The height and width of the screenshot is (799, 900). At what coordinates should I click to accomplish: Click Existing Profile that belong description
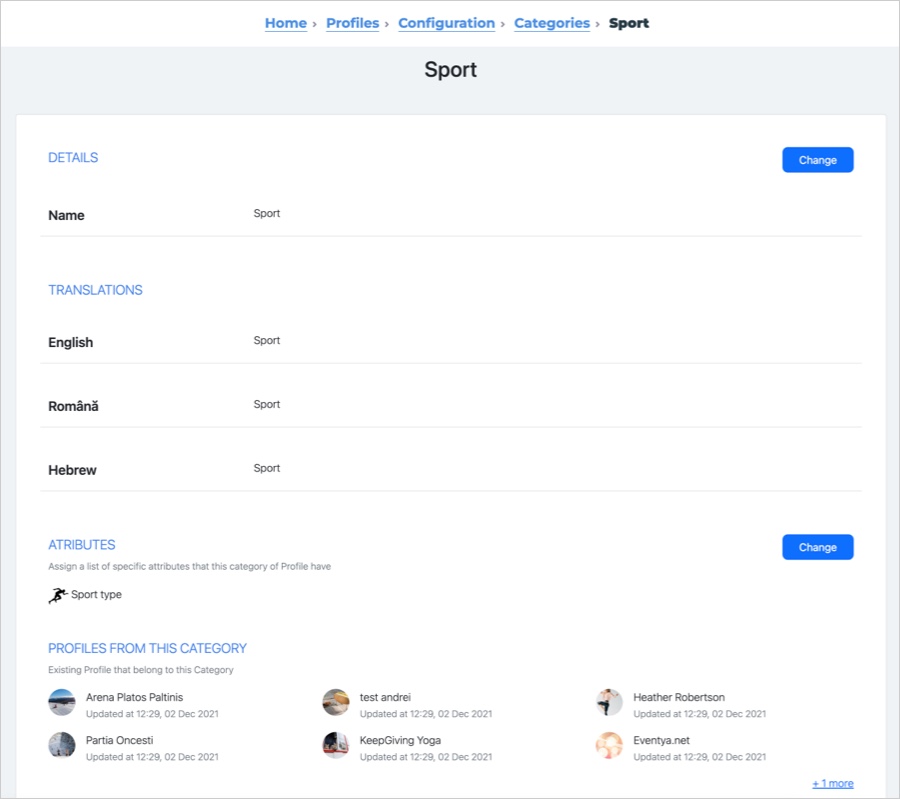[141, 670]
